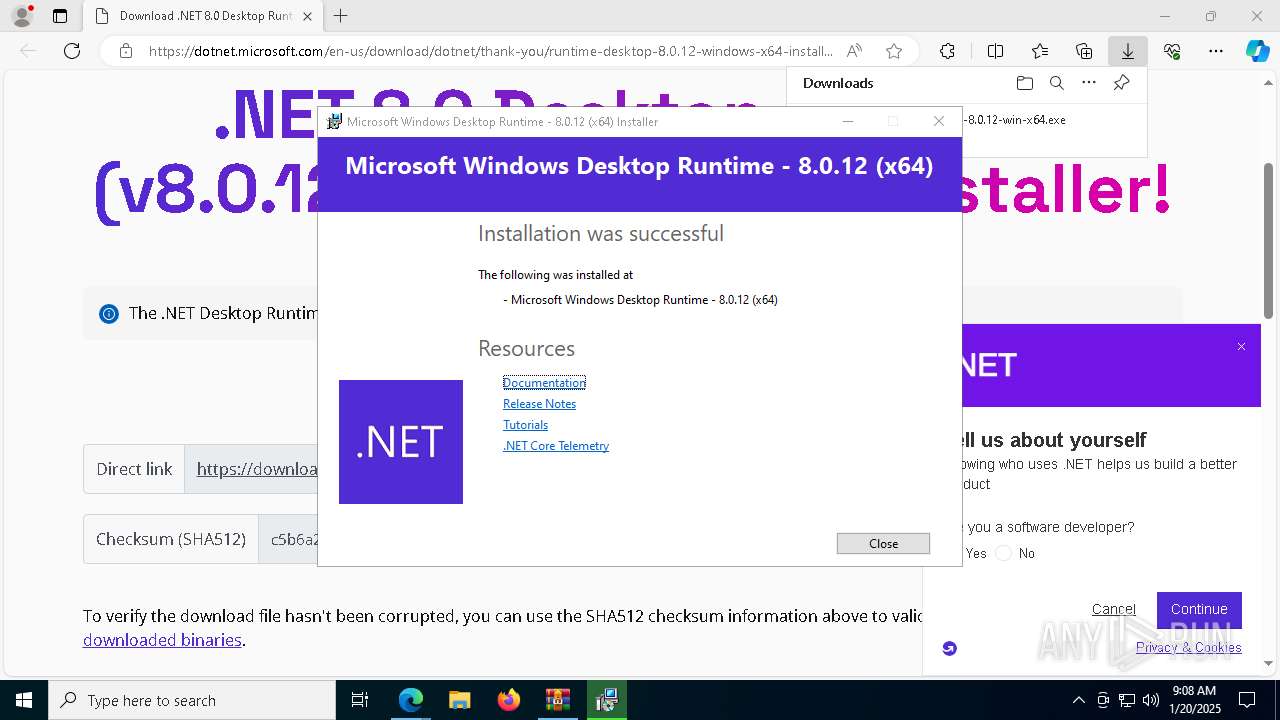Add this page to favorites

tap(894, 51)
